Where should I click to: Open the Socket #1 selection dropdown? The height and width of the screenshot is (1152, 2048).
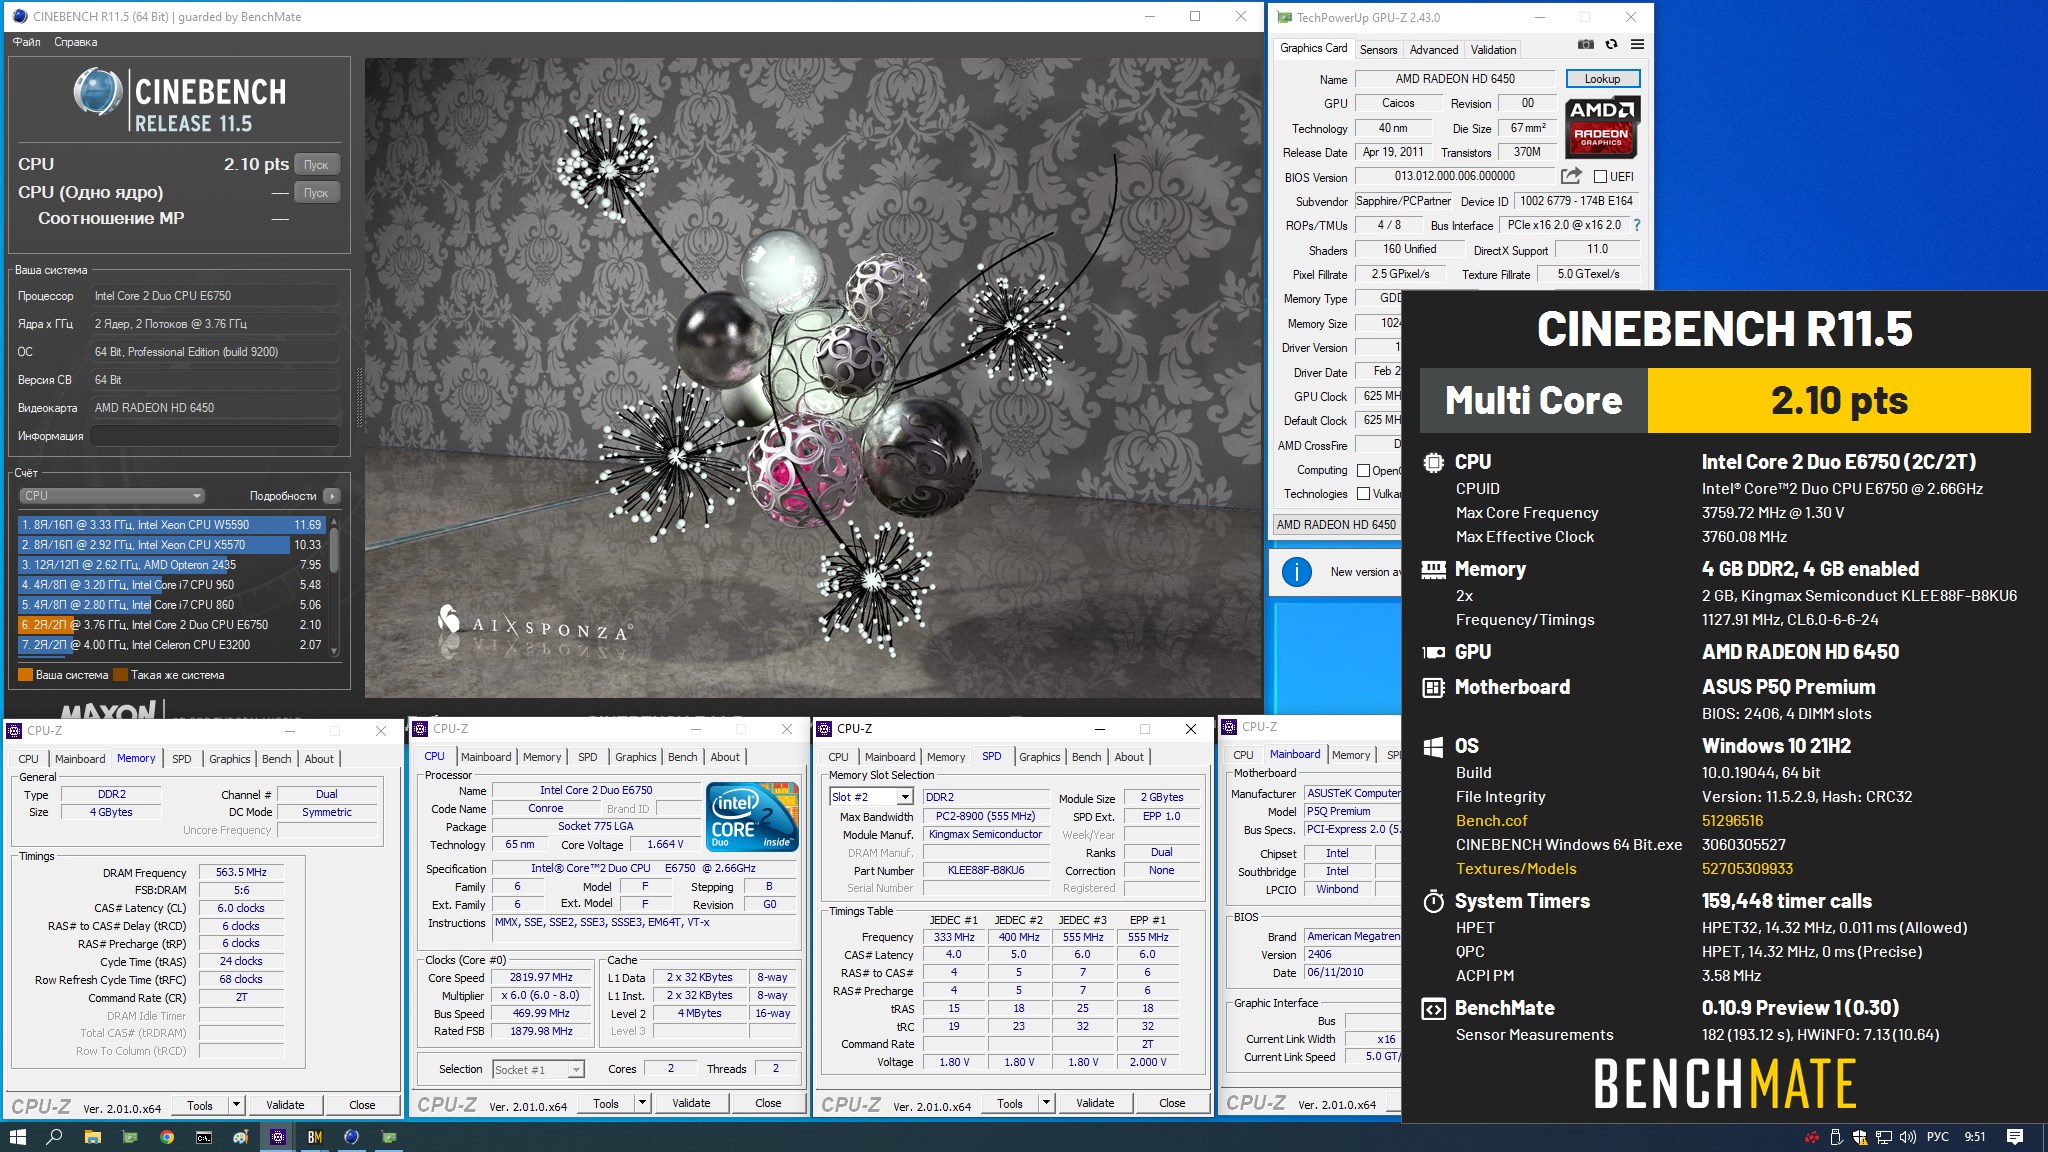(x=538, y=1069)
